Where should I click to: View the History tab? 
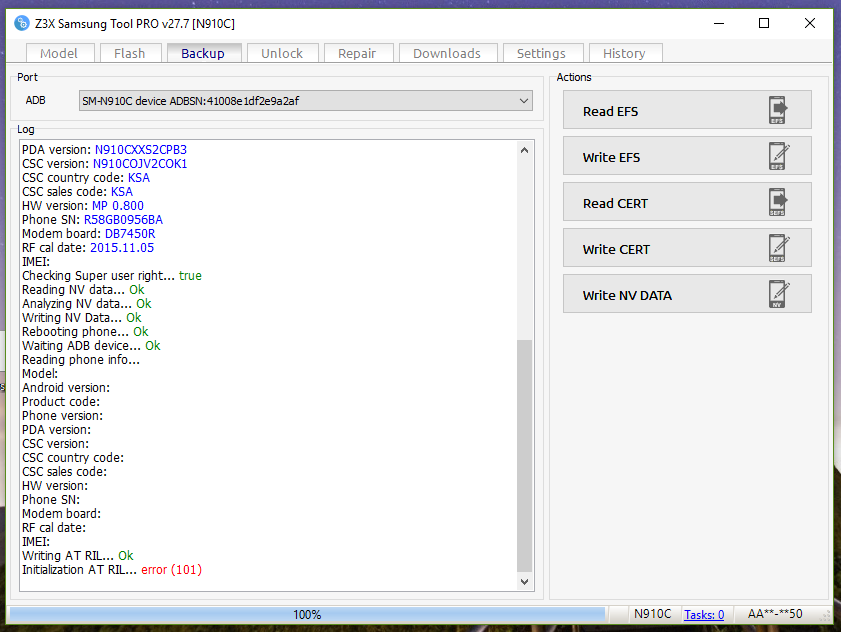624,53
